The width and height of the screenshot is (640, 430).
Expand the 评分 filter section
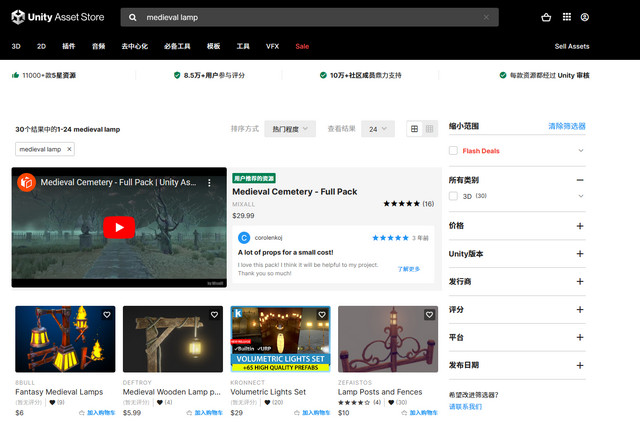click(x=580, y=310)
